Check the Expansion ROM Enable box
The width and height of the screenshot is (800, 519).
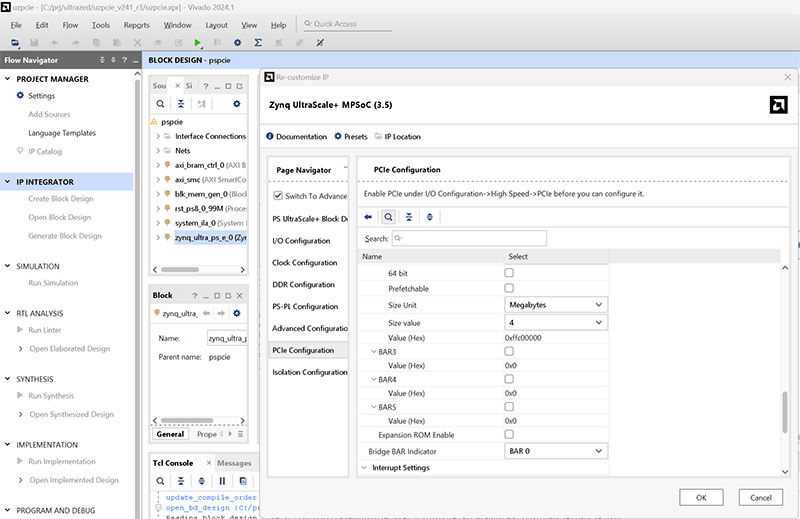click(509, 435)
